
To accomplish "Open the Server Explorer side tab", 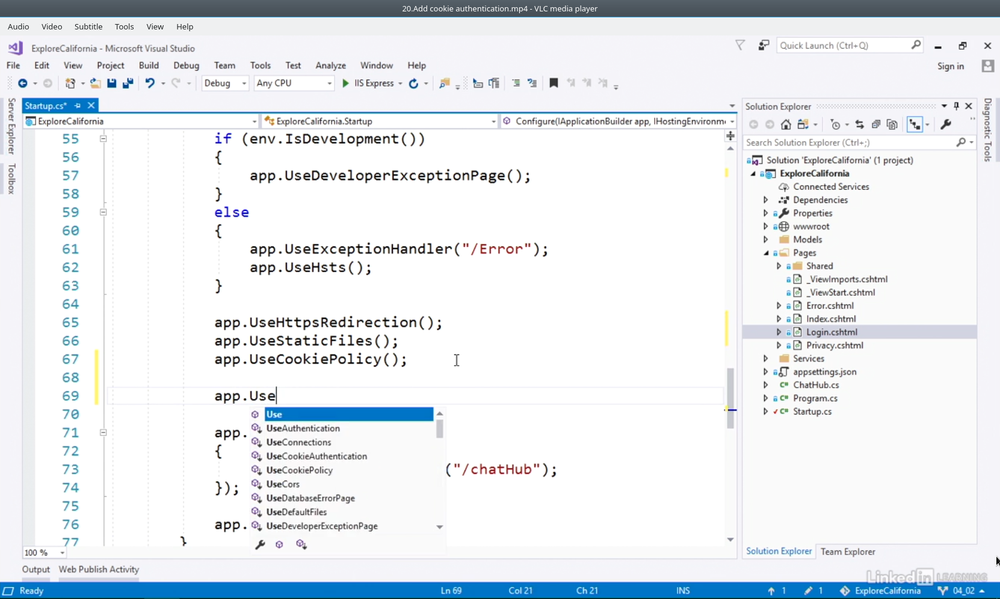I will [11, 126].
